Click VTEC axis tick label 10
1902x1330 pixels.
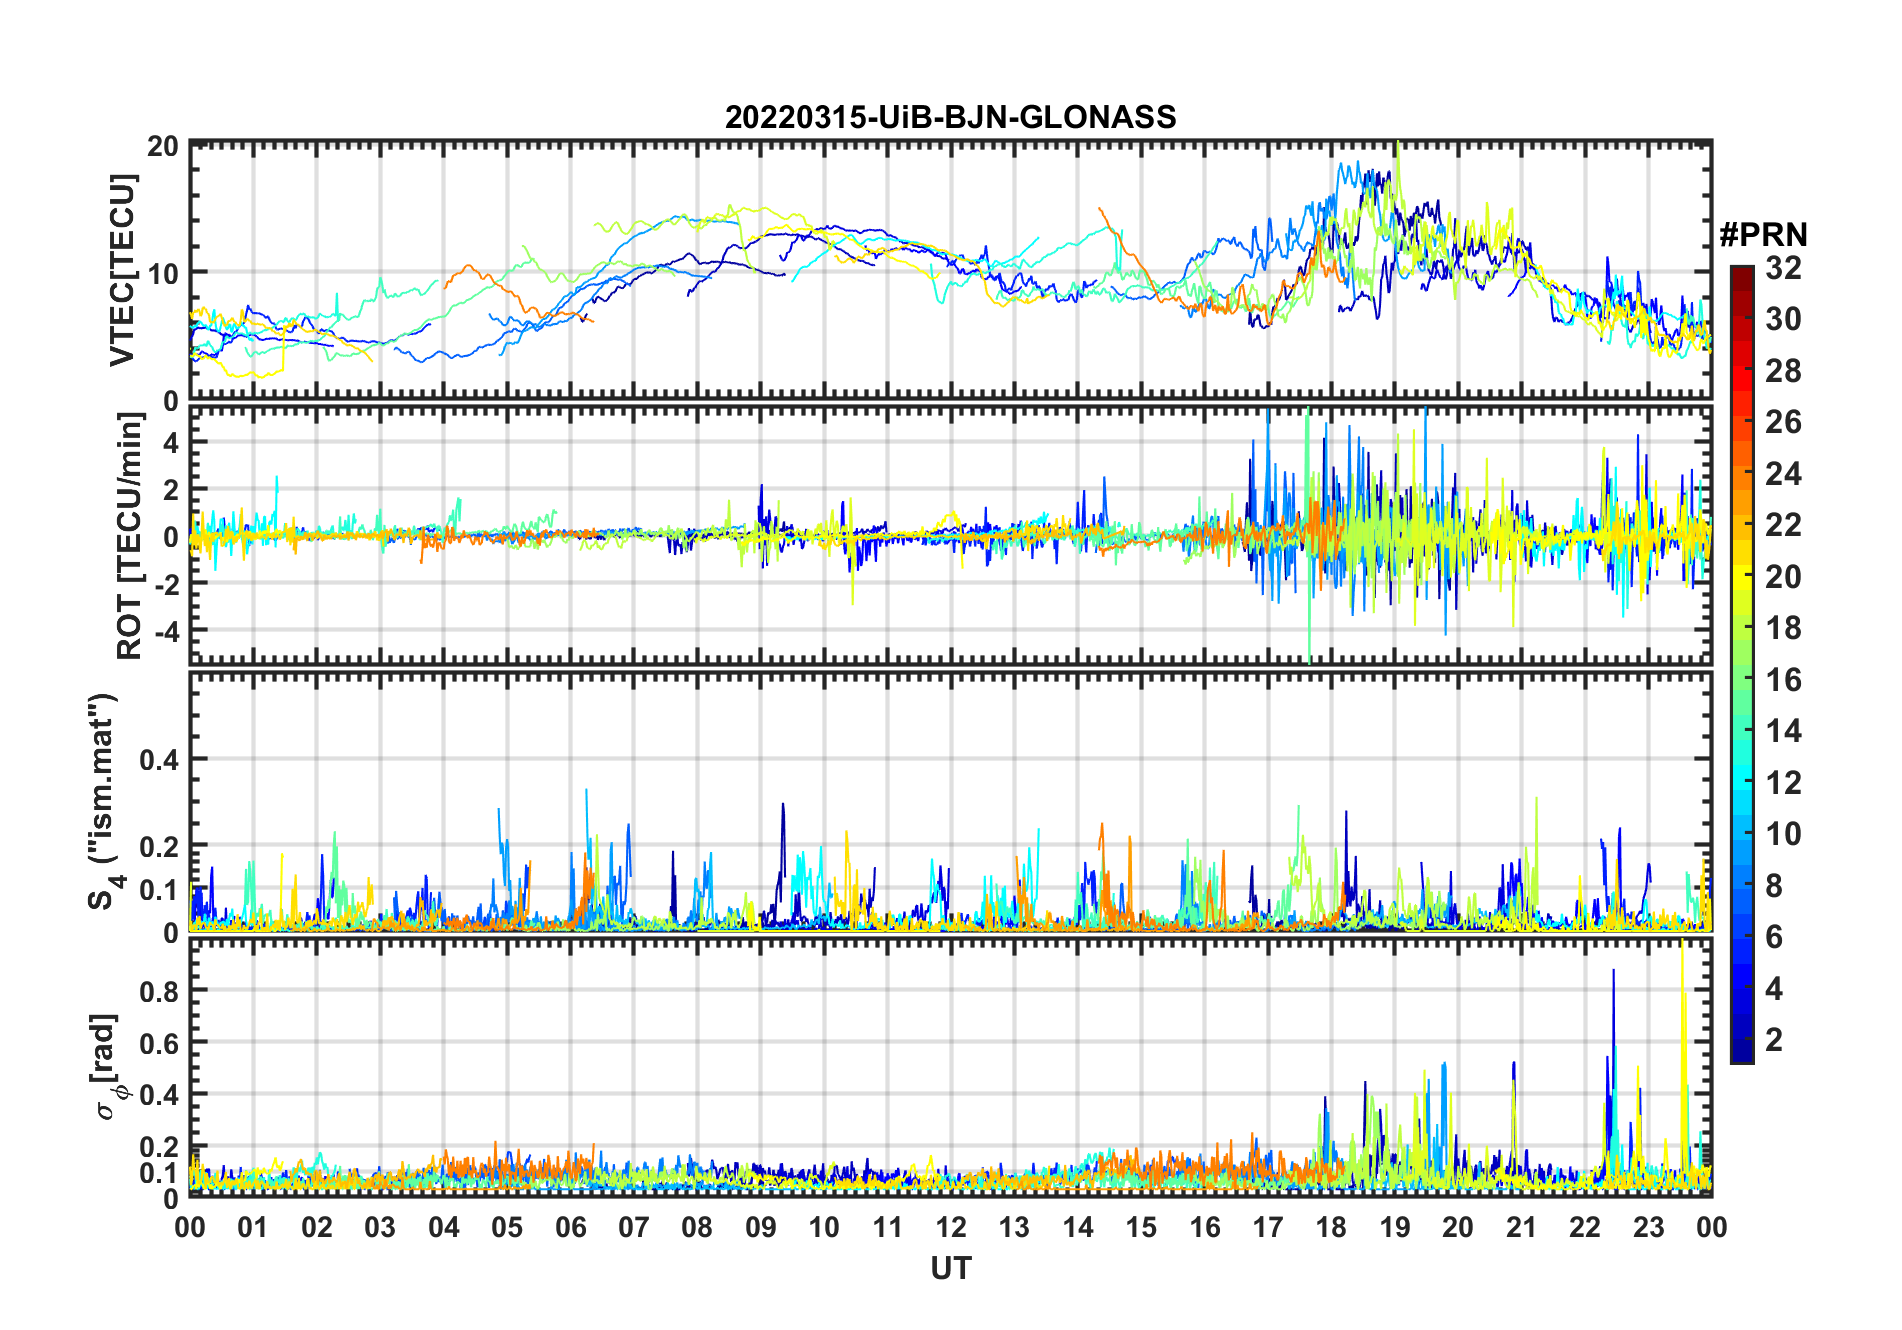click(x=163, y=272)
